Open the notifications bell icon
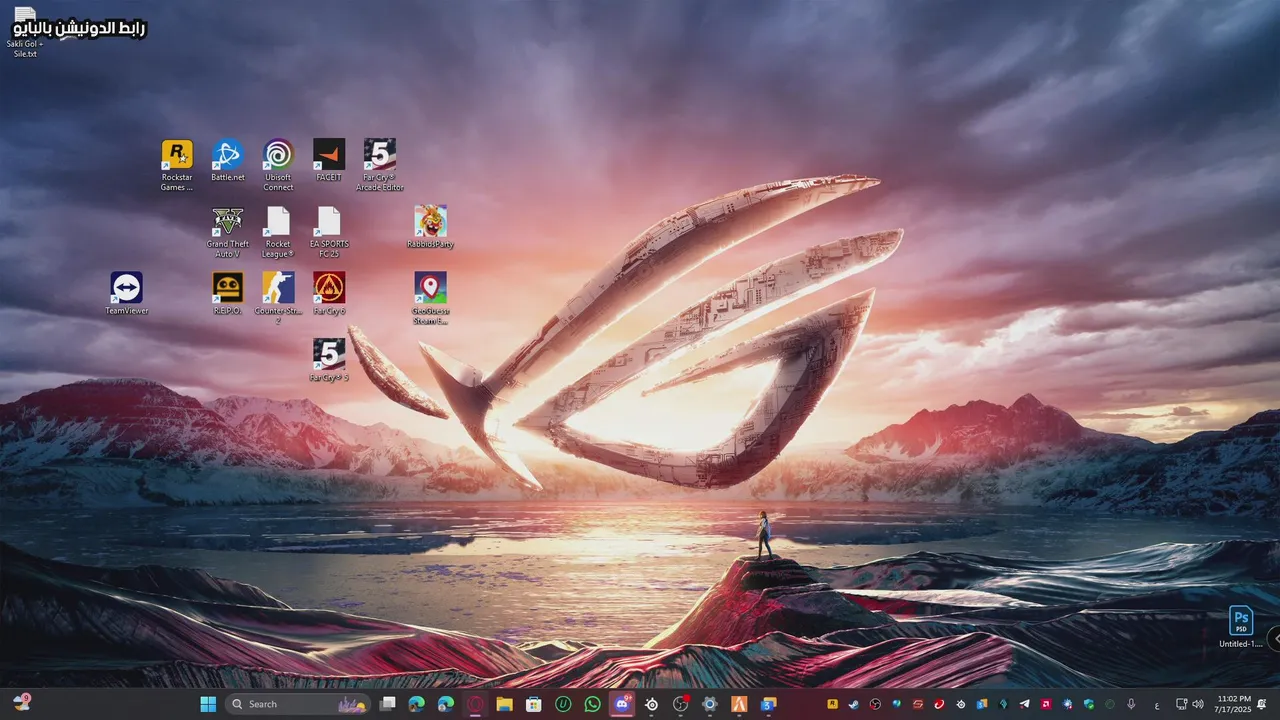Viewport: 1280px width, 720px height. point(1262,704)
